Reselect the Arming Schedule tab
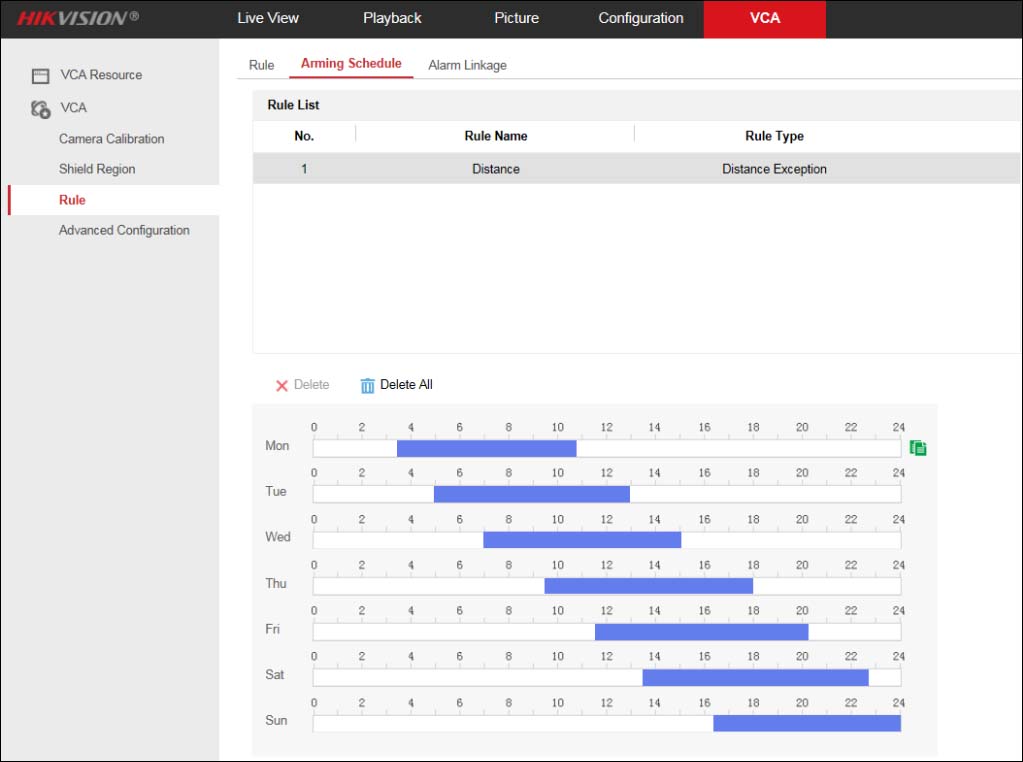The height and width of the screenshot is (762, 1023). pos(350,62)
